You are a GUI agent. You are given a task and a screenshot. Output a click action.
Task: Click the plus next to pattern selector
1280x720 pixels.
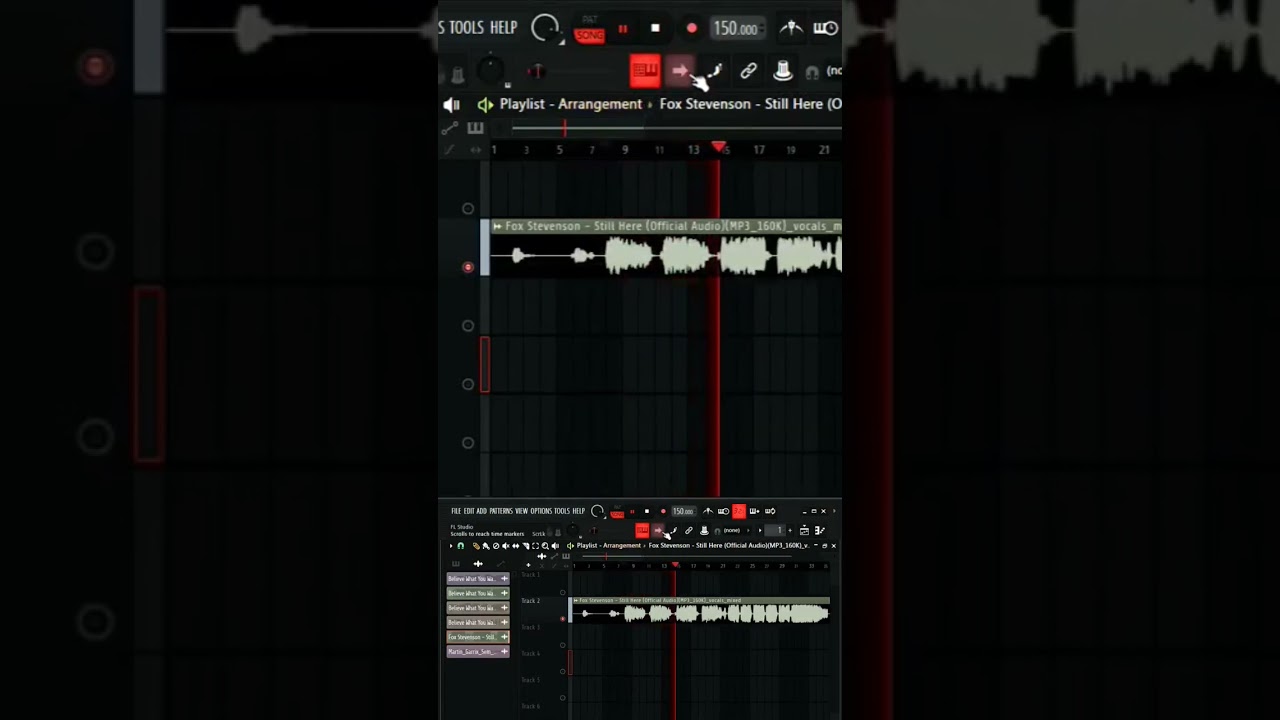(x=790, y=530)
